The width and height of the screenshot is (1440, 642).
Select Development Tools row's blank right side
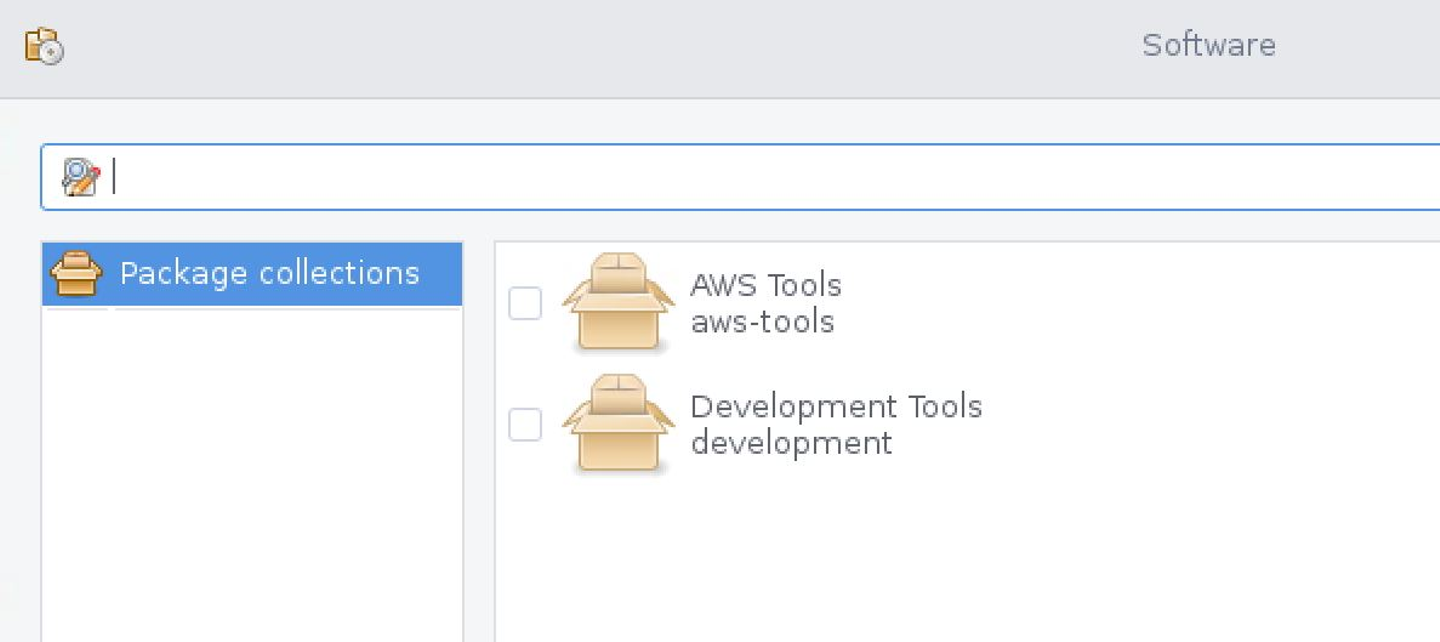(1200, 424)
